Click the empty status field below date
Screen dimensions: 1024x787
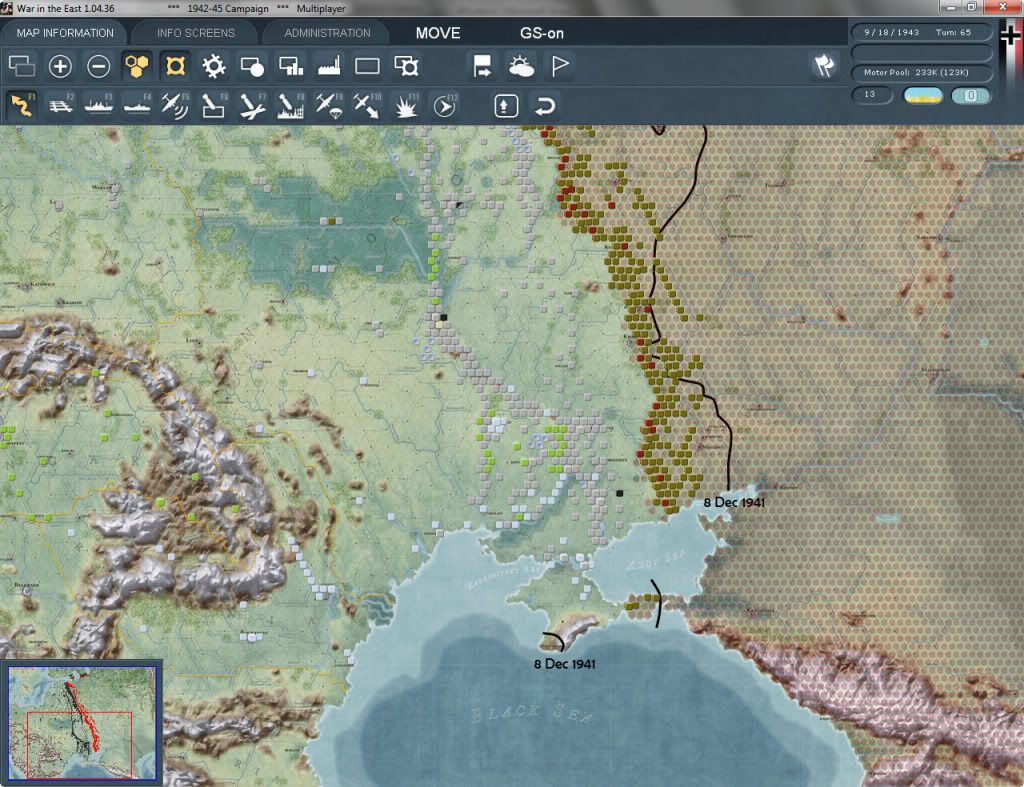[921, 52]
